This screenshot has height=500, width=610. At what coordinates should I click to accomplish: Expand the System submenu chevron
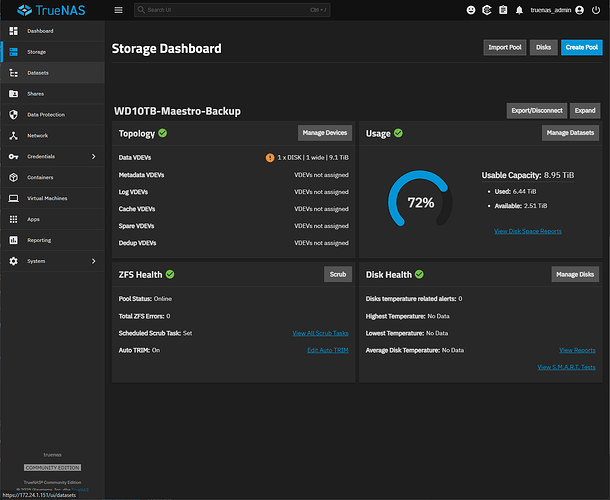(x=93, y=261)
